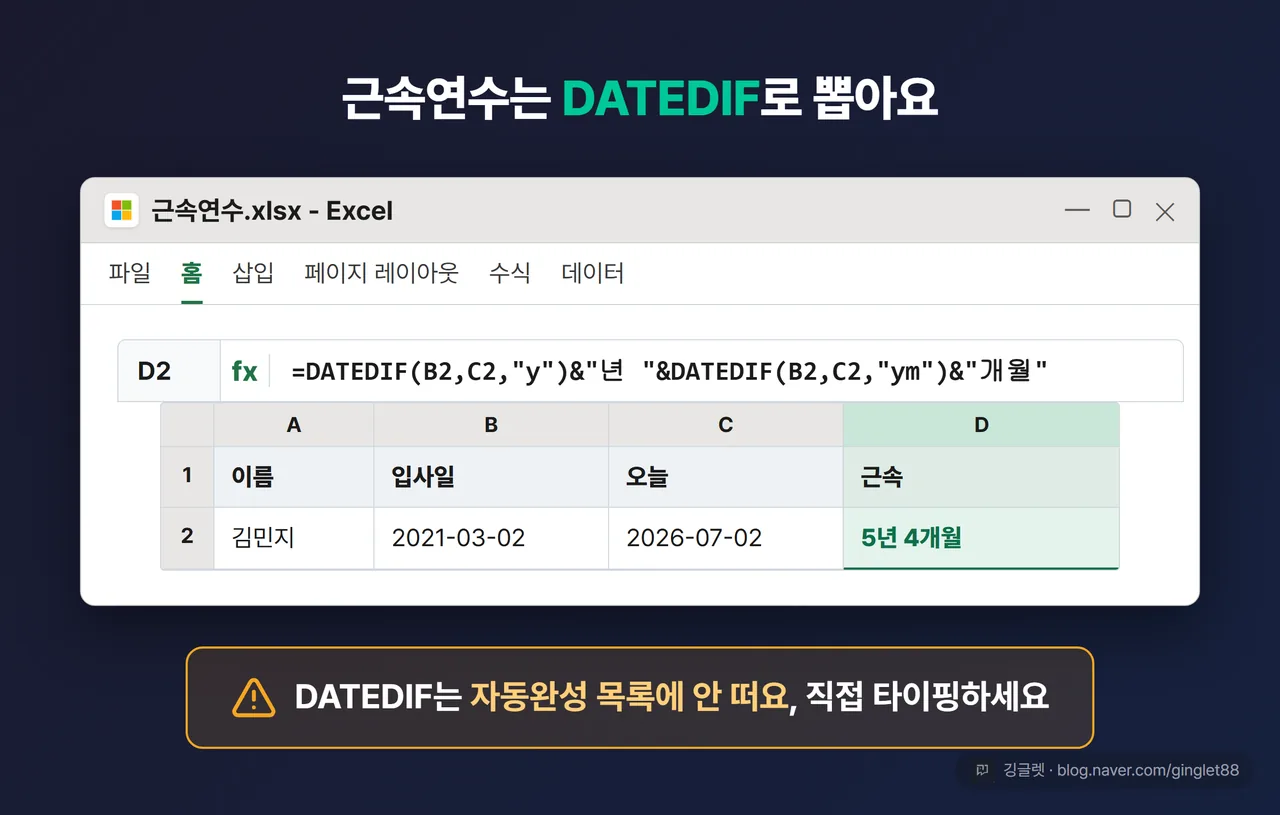Select column A header
The height and width of the screenshot is (815, 1280).
(294, 425)
